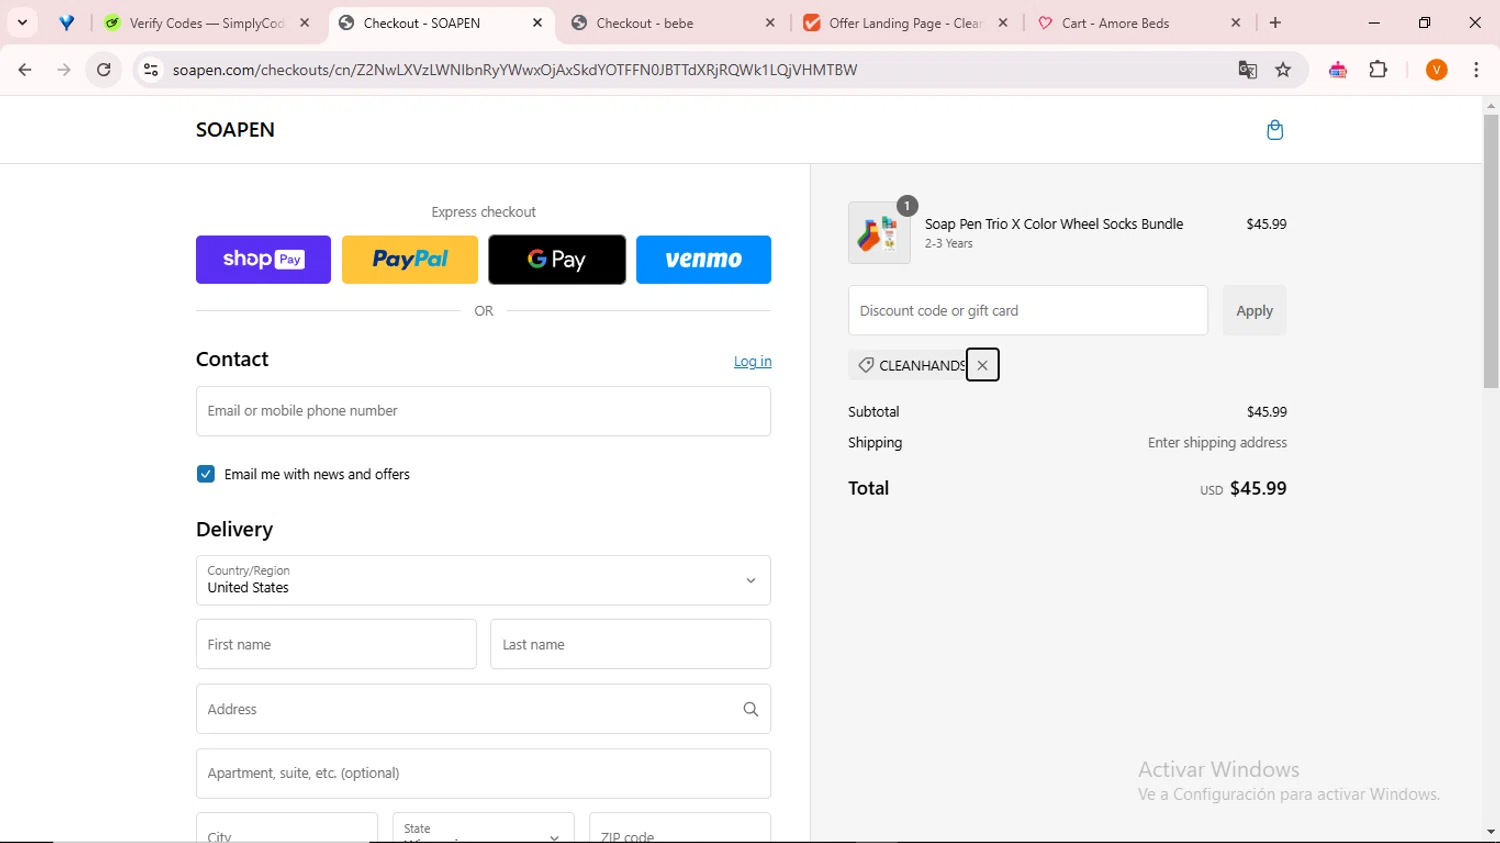Close the Verify Codes SimplyCodes tab

pos(305,23)
